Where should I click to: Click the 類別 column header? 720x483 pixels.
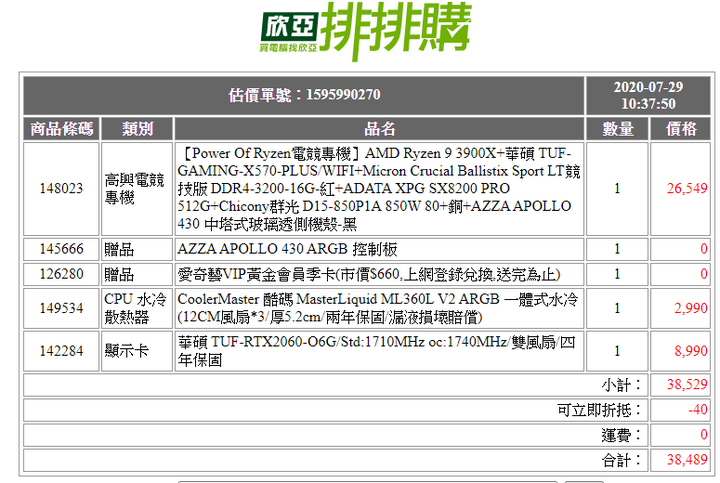pyautogui.click(x=137, y=129)
